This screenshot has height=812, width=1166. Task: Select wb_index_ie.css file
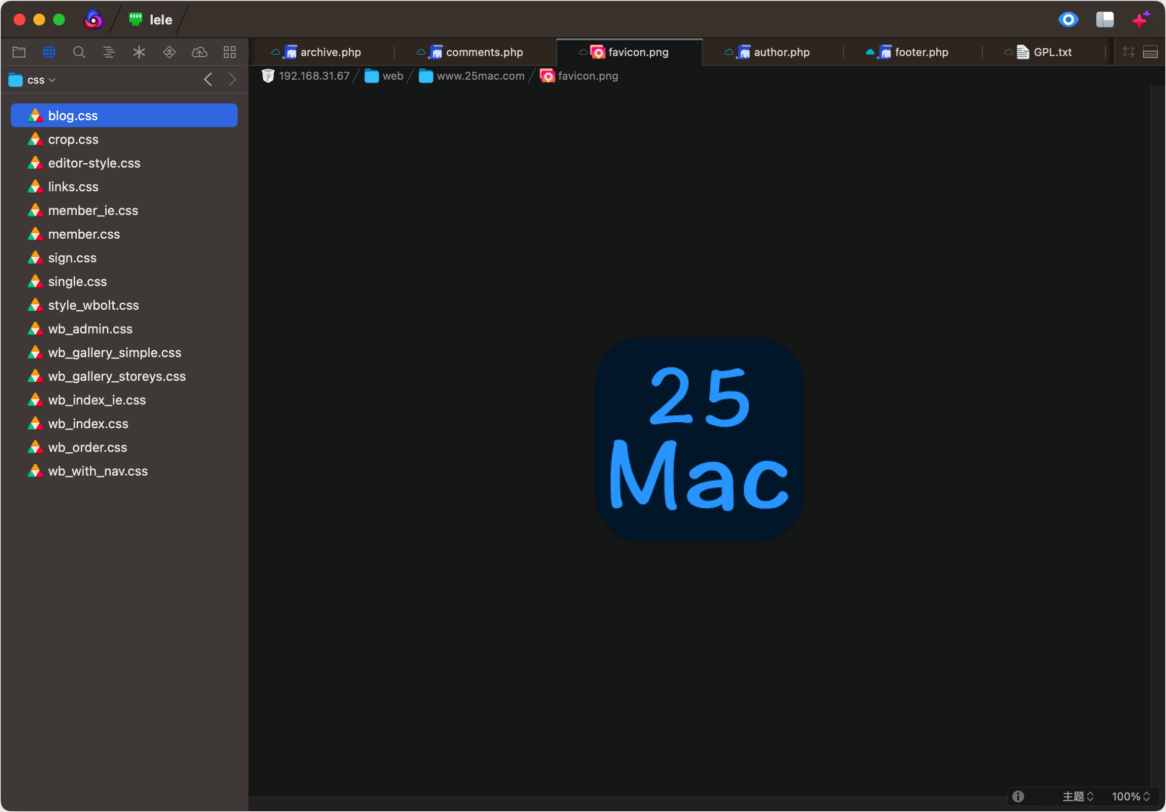pyautogui.click(x=124, y=400)
